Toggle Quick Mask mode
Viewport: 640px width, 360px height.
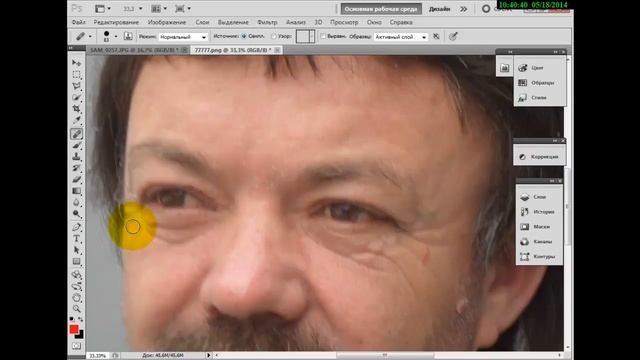(76, 346)
